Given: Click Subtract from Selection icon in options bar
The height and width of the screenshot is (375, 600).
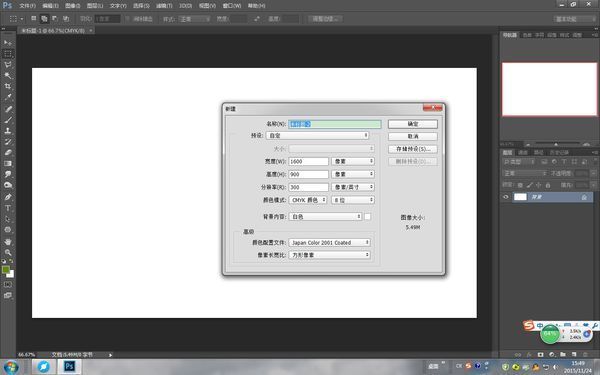Looking at the screenshot, I should [55, 18].
